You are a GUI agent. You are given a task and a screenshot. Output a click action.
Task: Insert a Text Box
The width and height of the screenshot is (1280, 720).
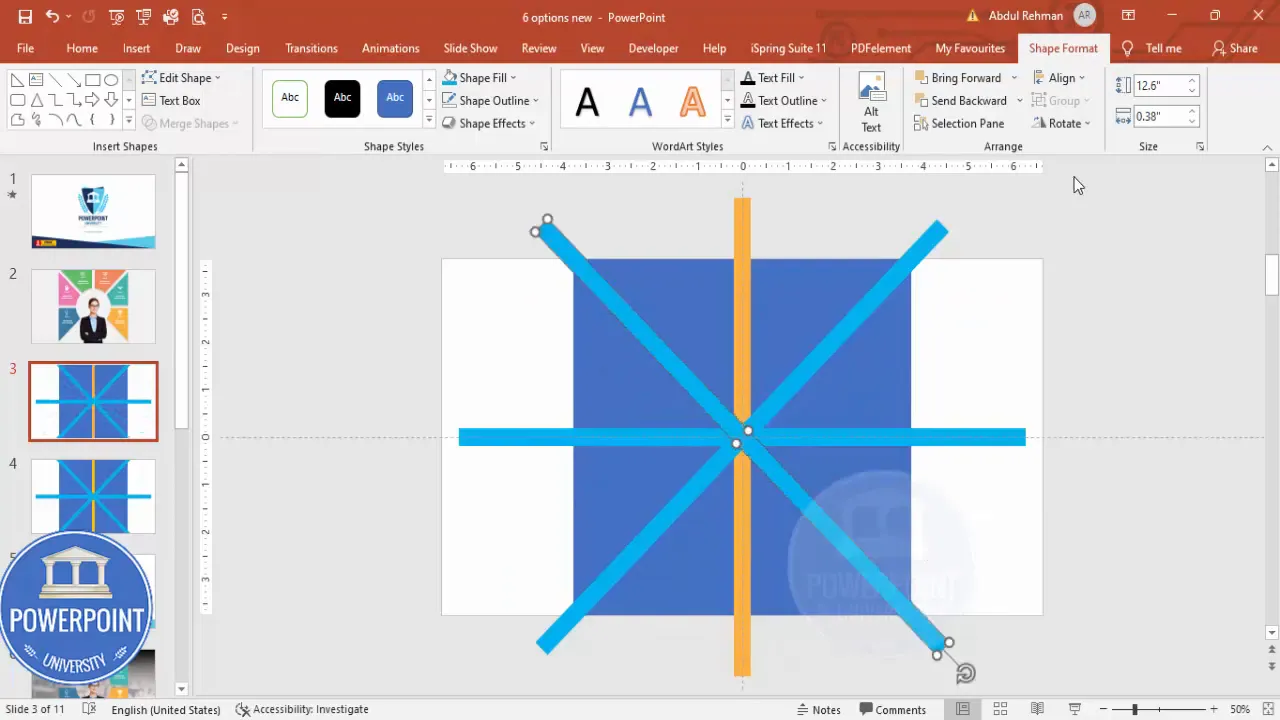(x=171, y=100)
